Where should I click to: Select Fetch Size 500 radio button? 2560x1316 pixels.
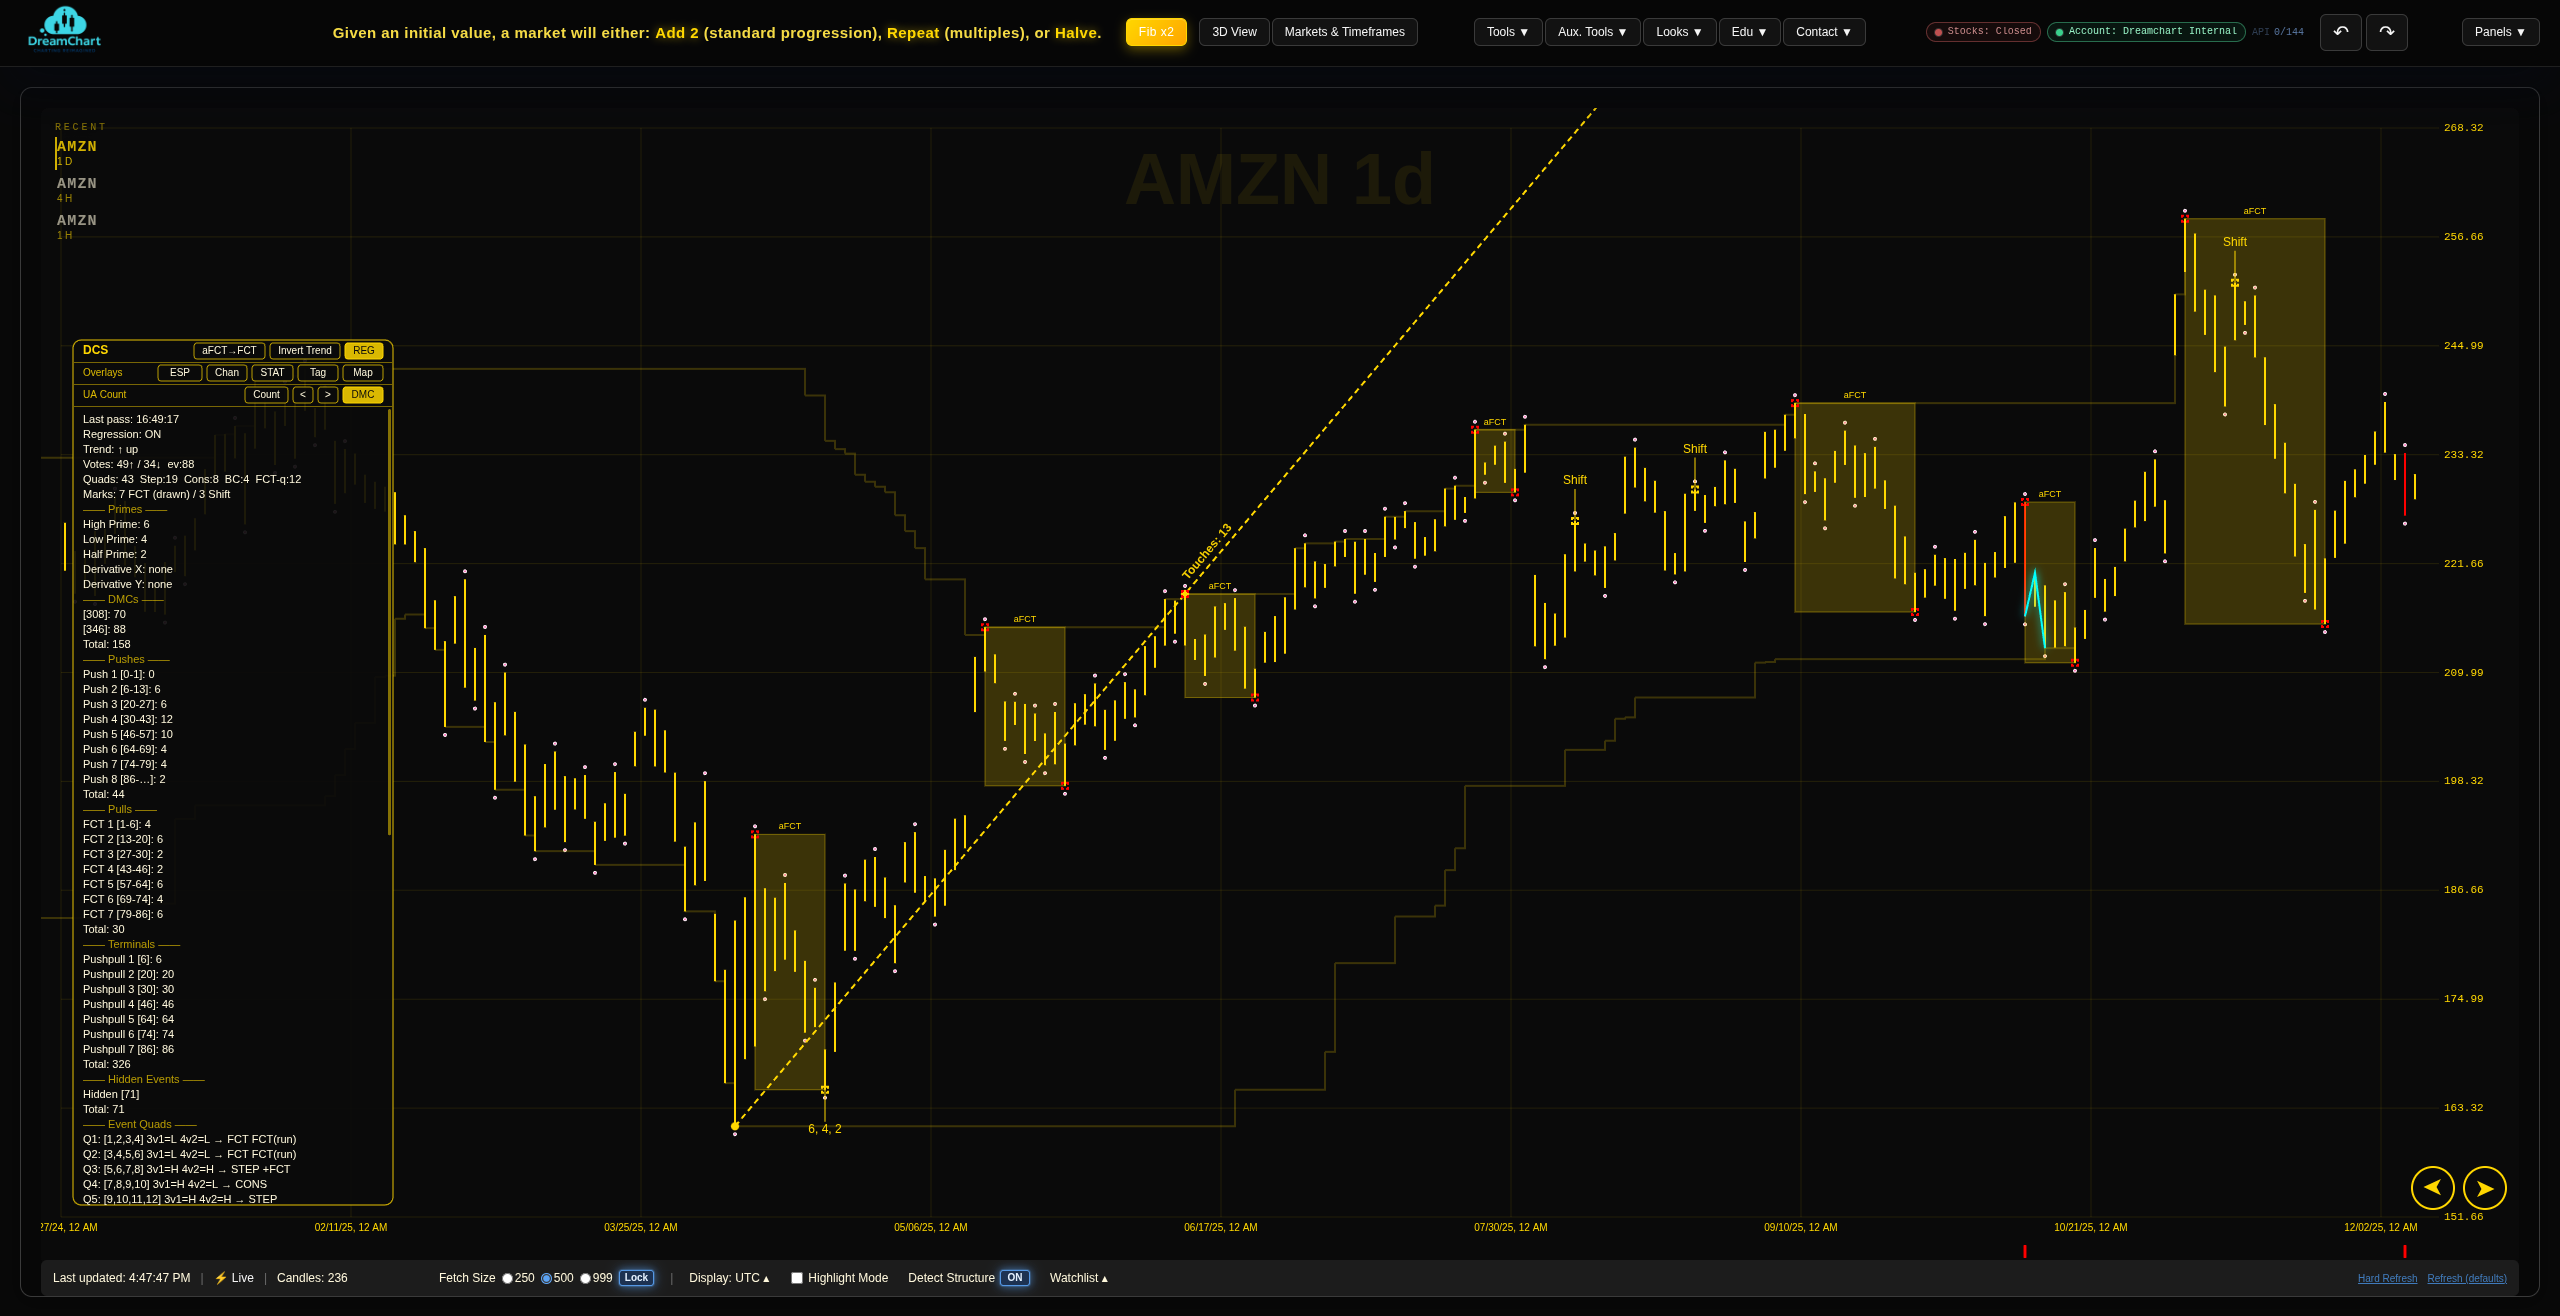546,1278
